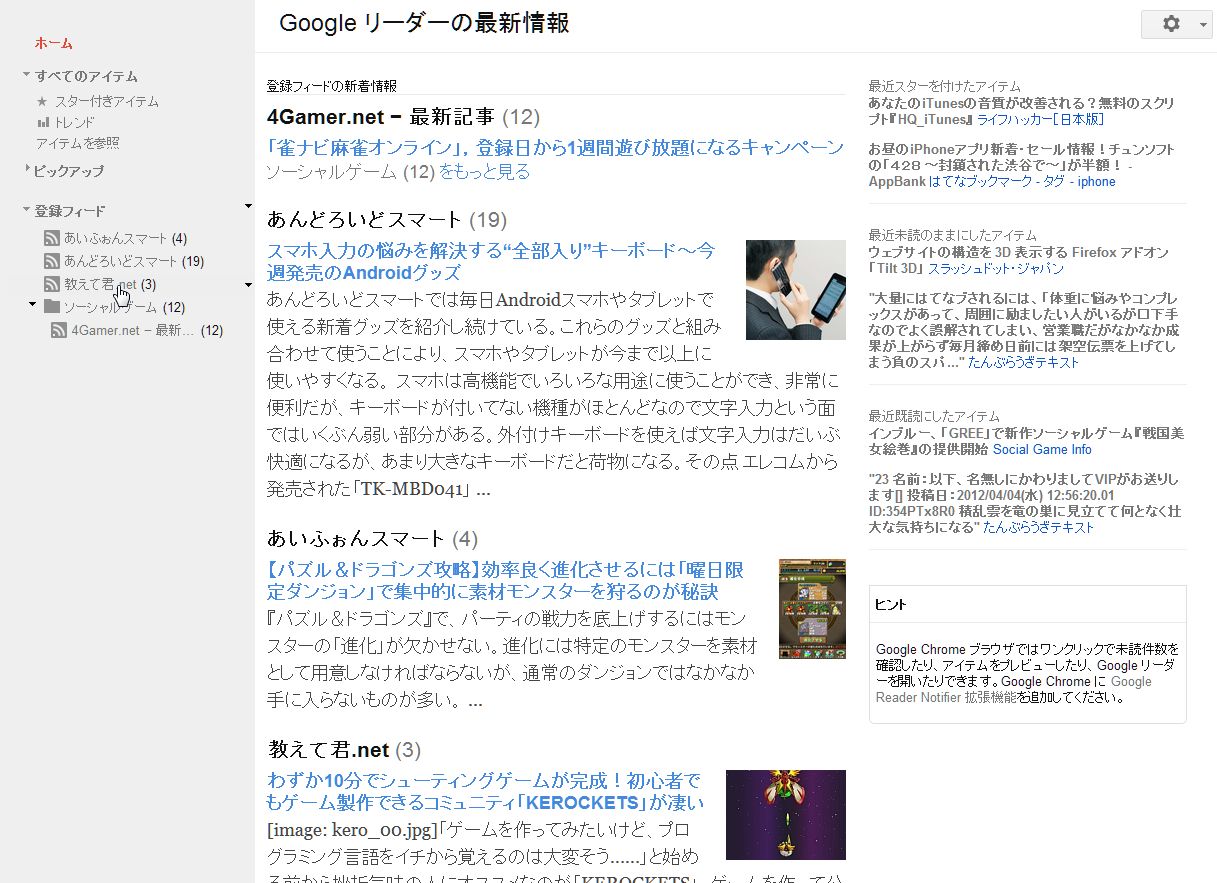Open the 雀ナビ麻雀オンライン article link
Image resolution: width=1217 pixels, height=883 pixels.
(x=555, y=147)
